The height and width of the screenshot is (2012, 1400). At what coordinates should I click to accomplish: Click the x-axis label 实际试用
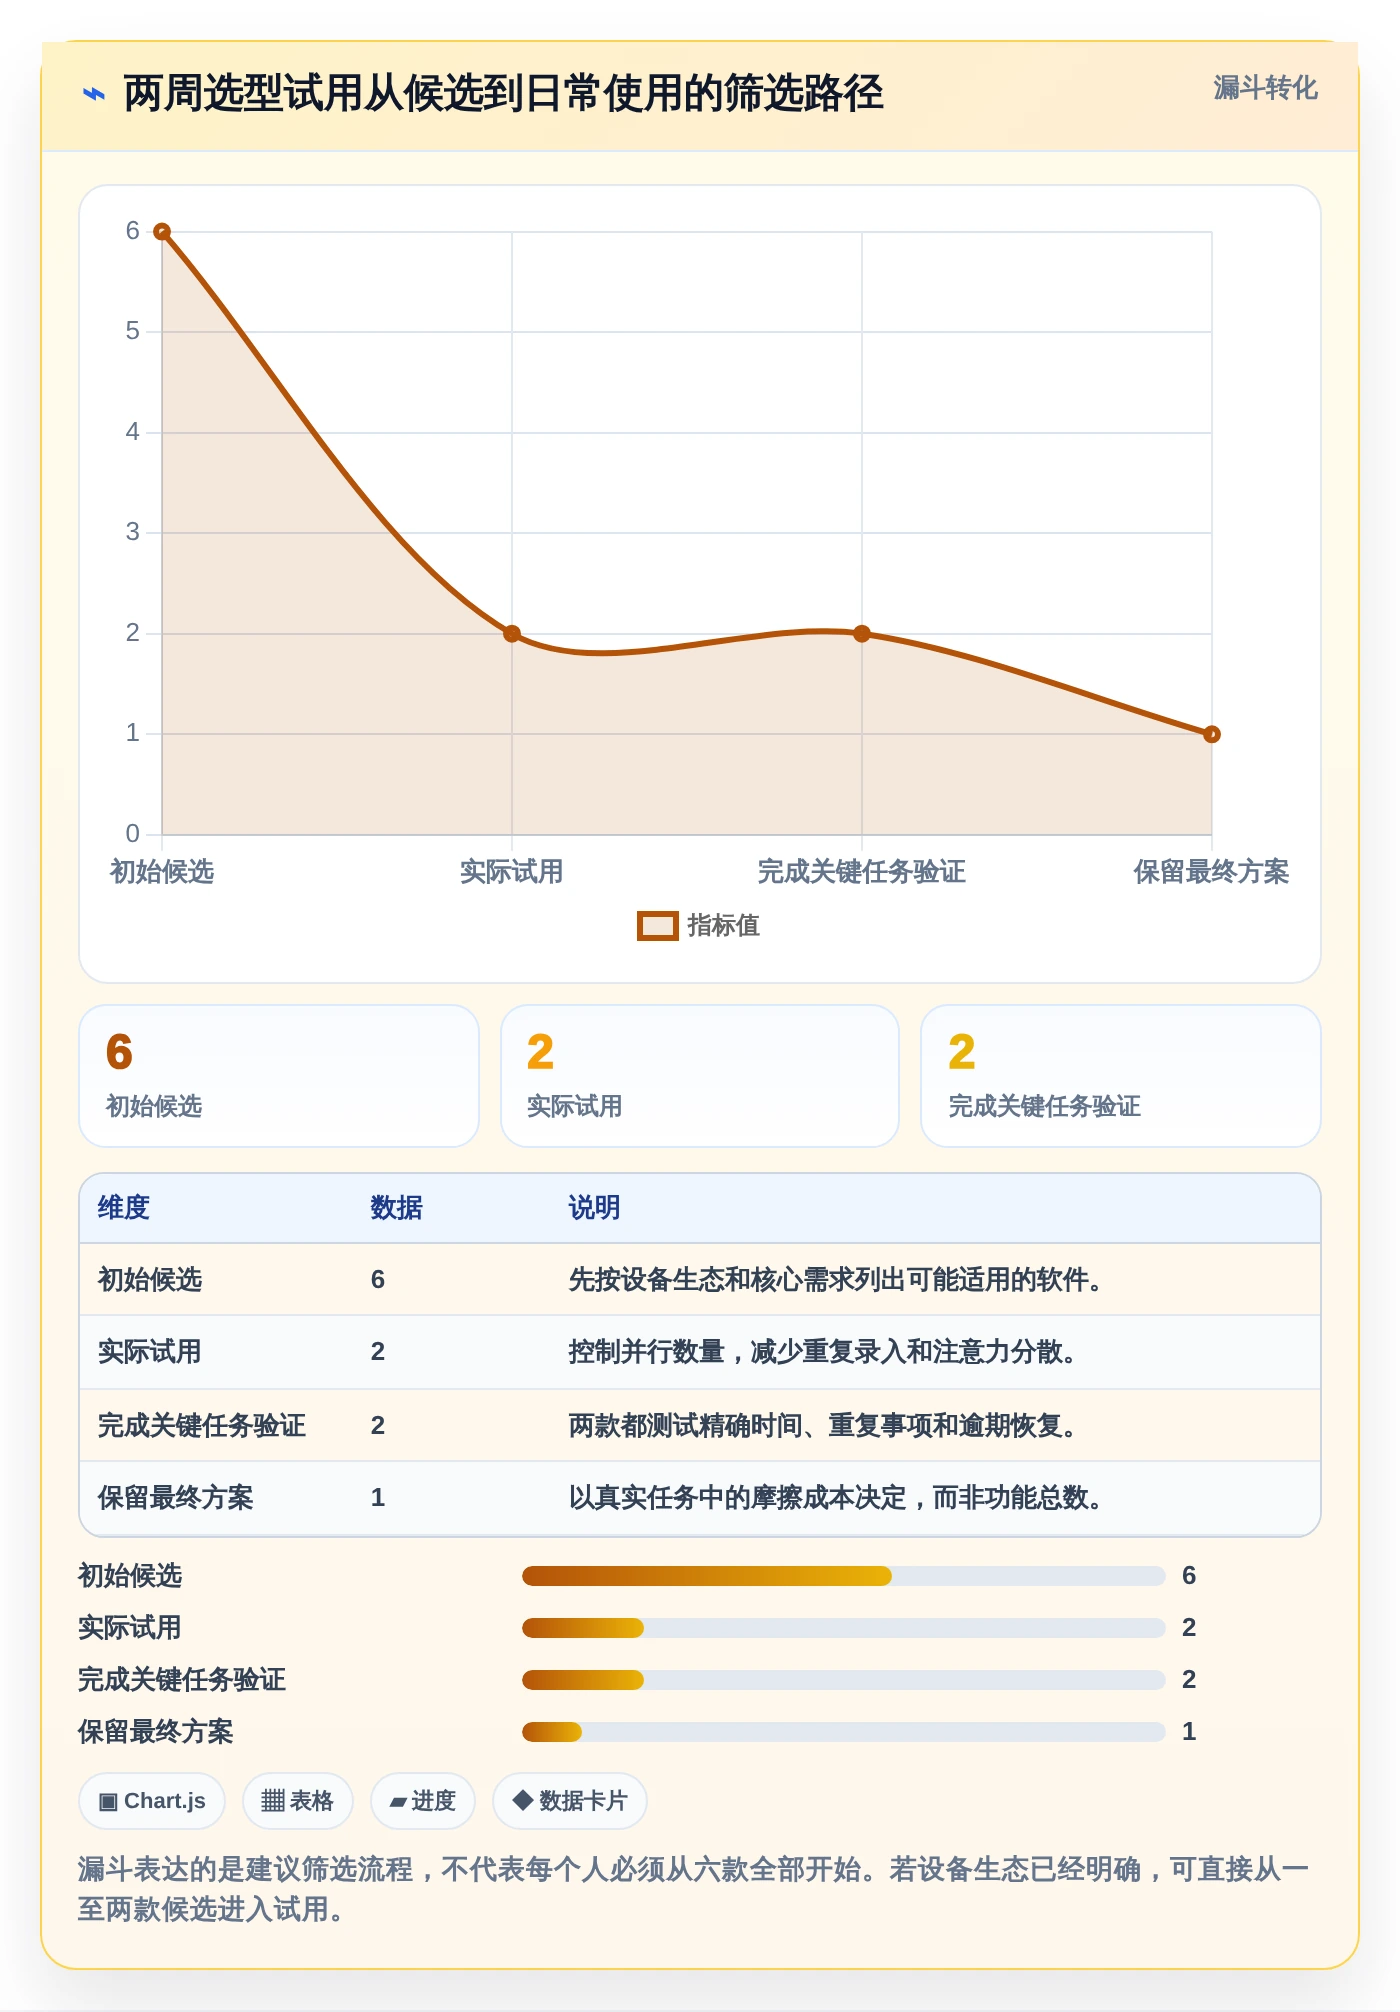(x=512, y=872)
